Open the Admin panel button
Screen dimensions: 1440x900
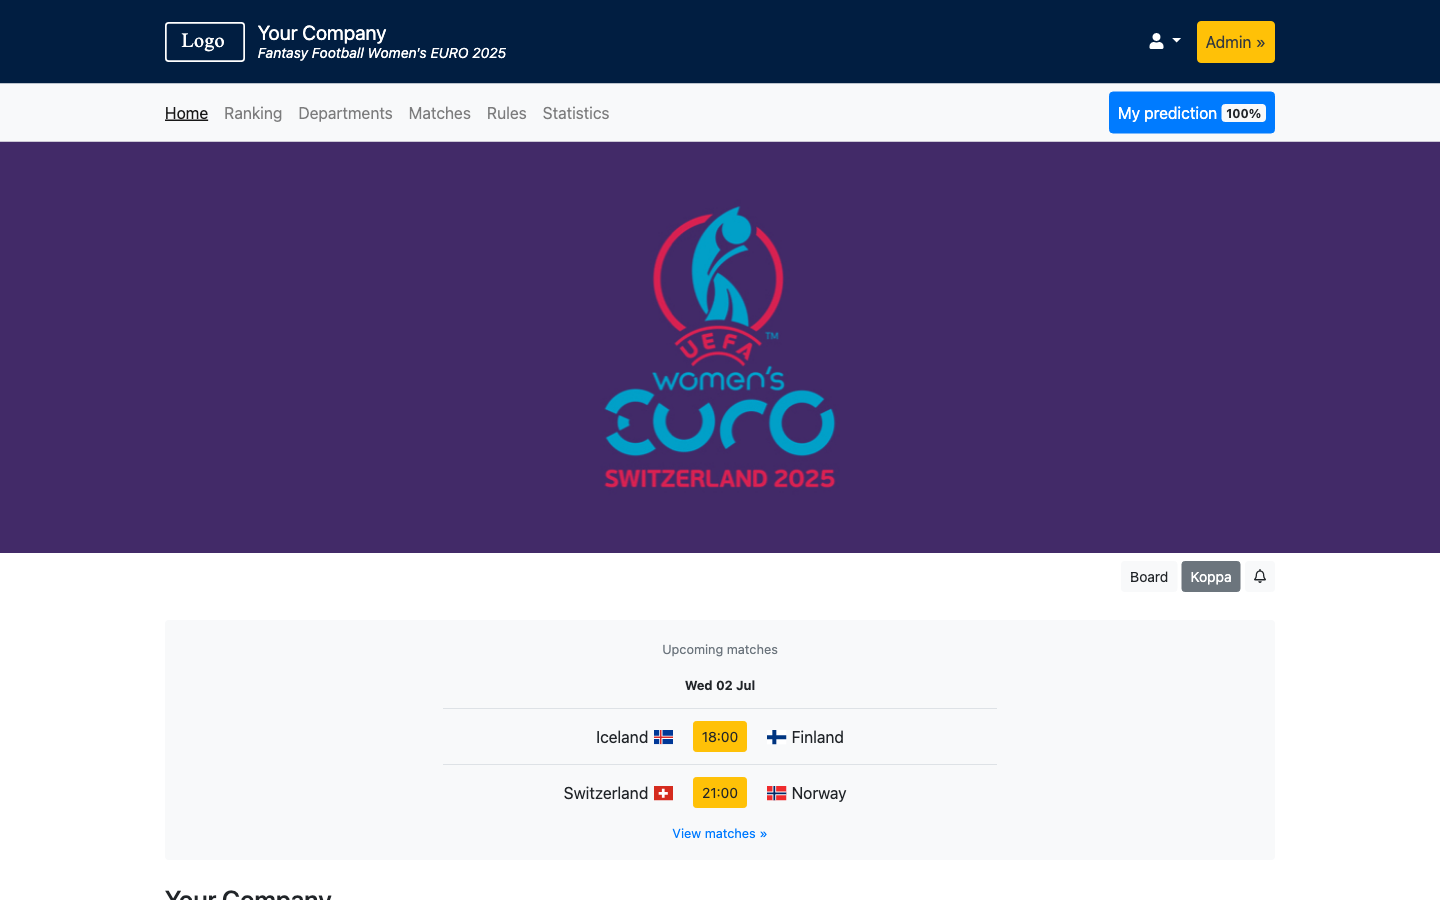(x=1235, y=42)
